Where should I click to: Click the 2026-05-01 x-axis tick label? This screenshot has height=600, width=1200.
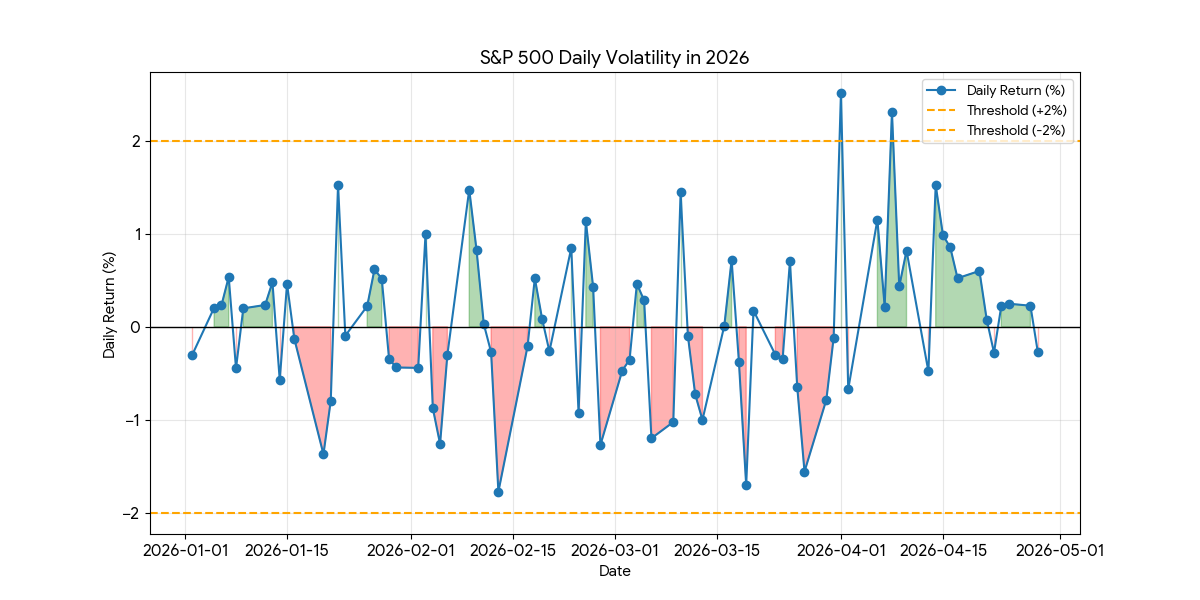click(1058, 549)
